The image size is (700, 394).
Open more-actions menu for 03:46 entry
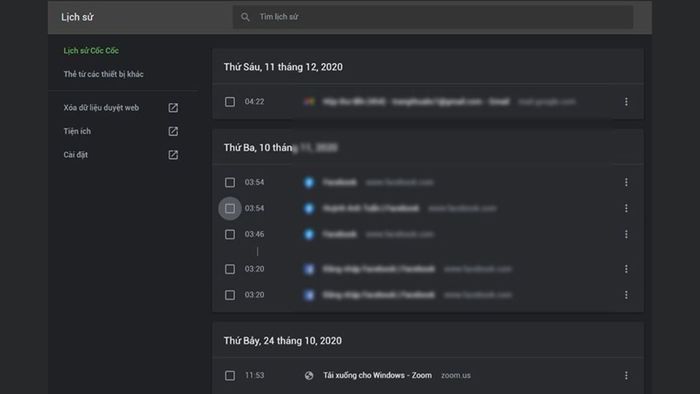[x=626, y=234]
